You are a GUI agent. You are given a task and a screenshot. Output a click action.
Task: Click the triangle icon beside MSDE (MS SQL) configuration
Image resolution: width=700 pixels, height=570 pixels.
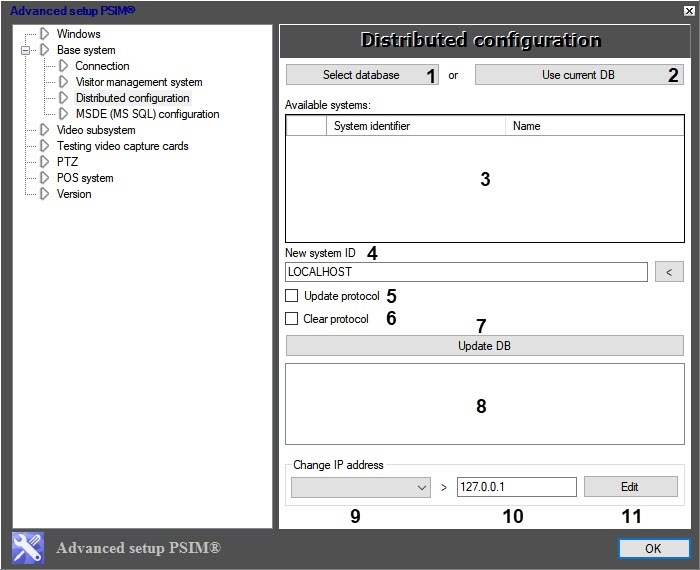(x=63, y=114)
